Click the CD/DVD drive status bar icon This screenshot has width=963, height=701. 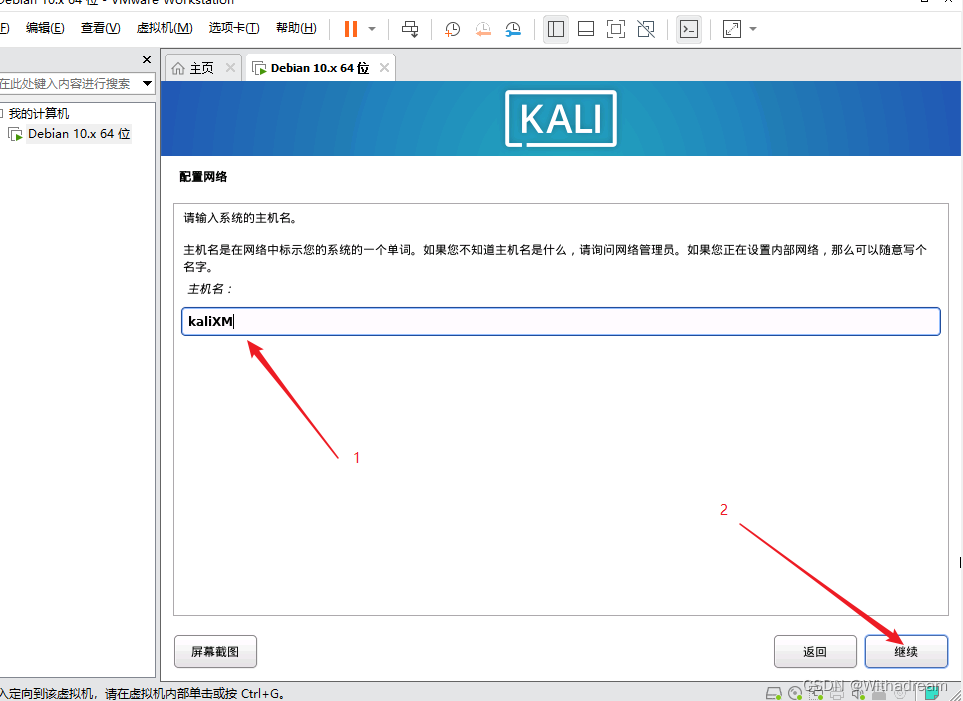click(795, 694)
